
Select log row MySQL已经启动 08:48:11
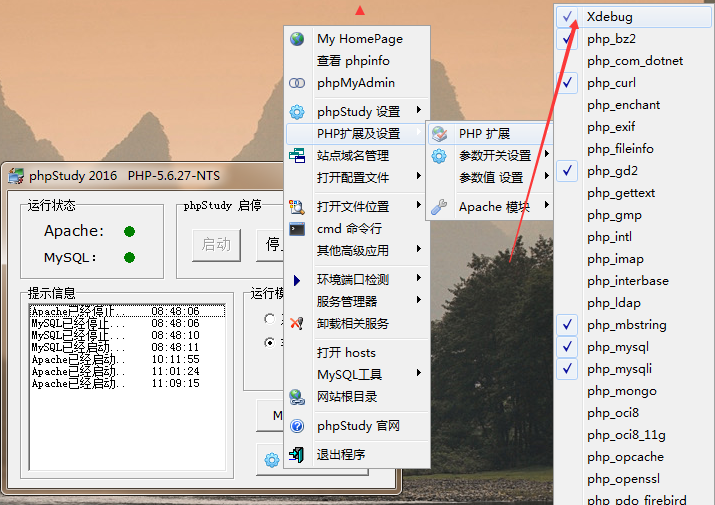tap(127, 348)
